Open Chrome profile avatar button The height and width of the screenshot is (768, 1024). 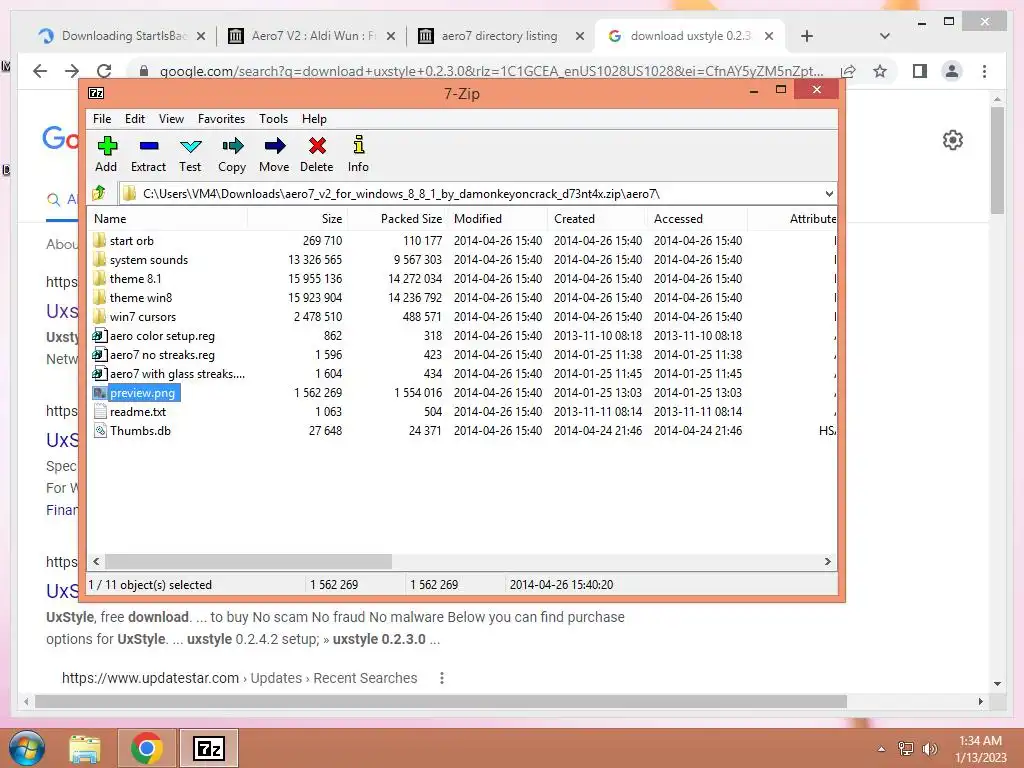pos(952,71)
